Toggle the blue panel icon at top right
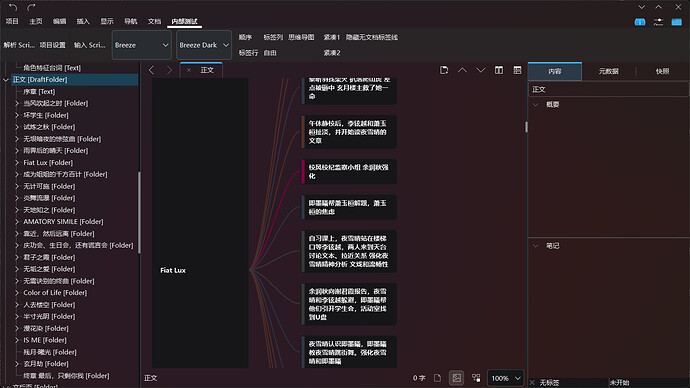 676,22
